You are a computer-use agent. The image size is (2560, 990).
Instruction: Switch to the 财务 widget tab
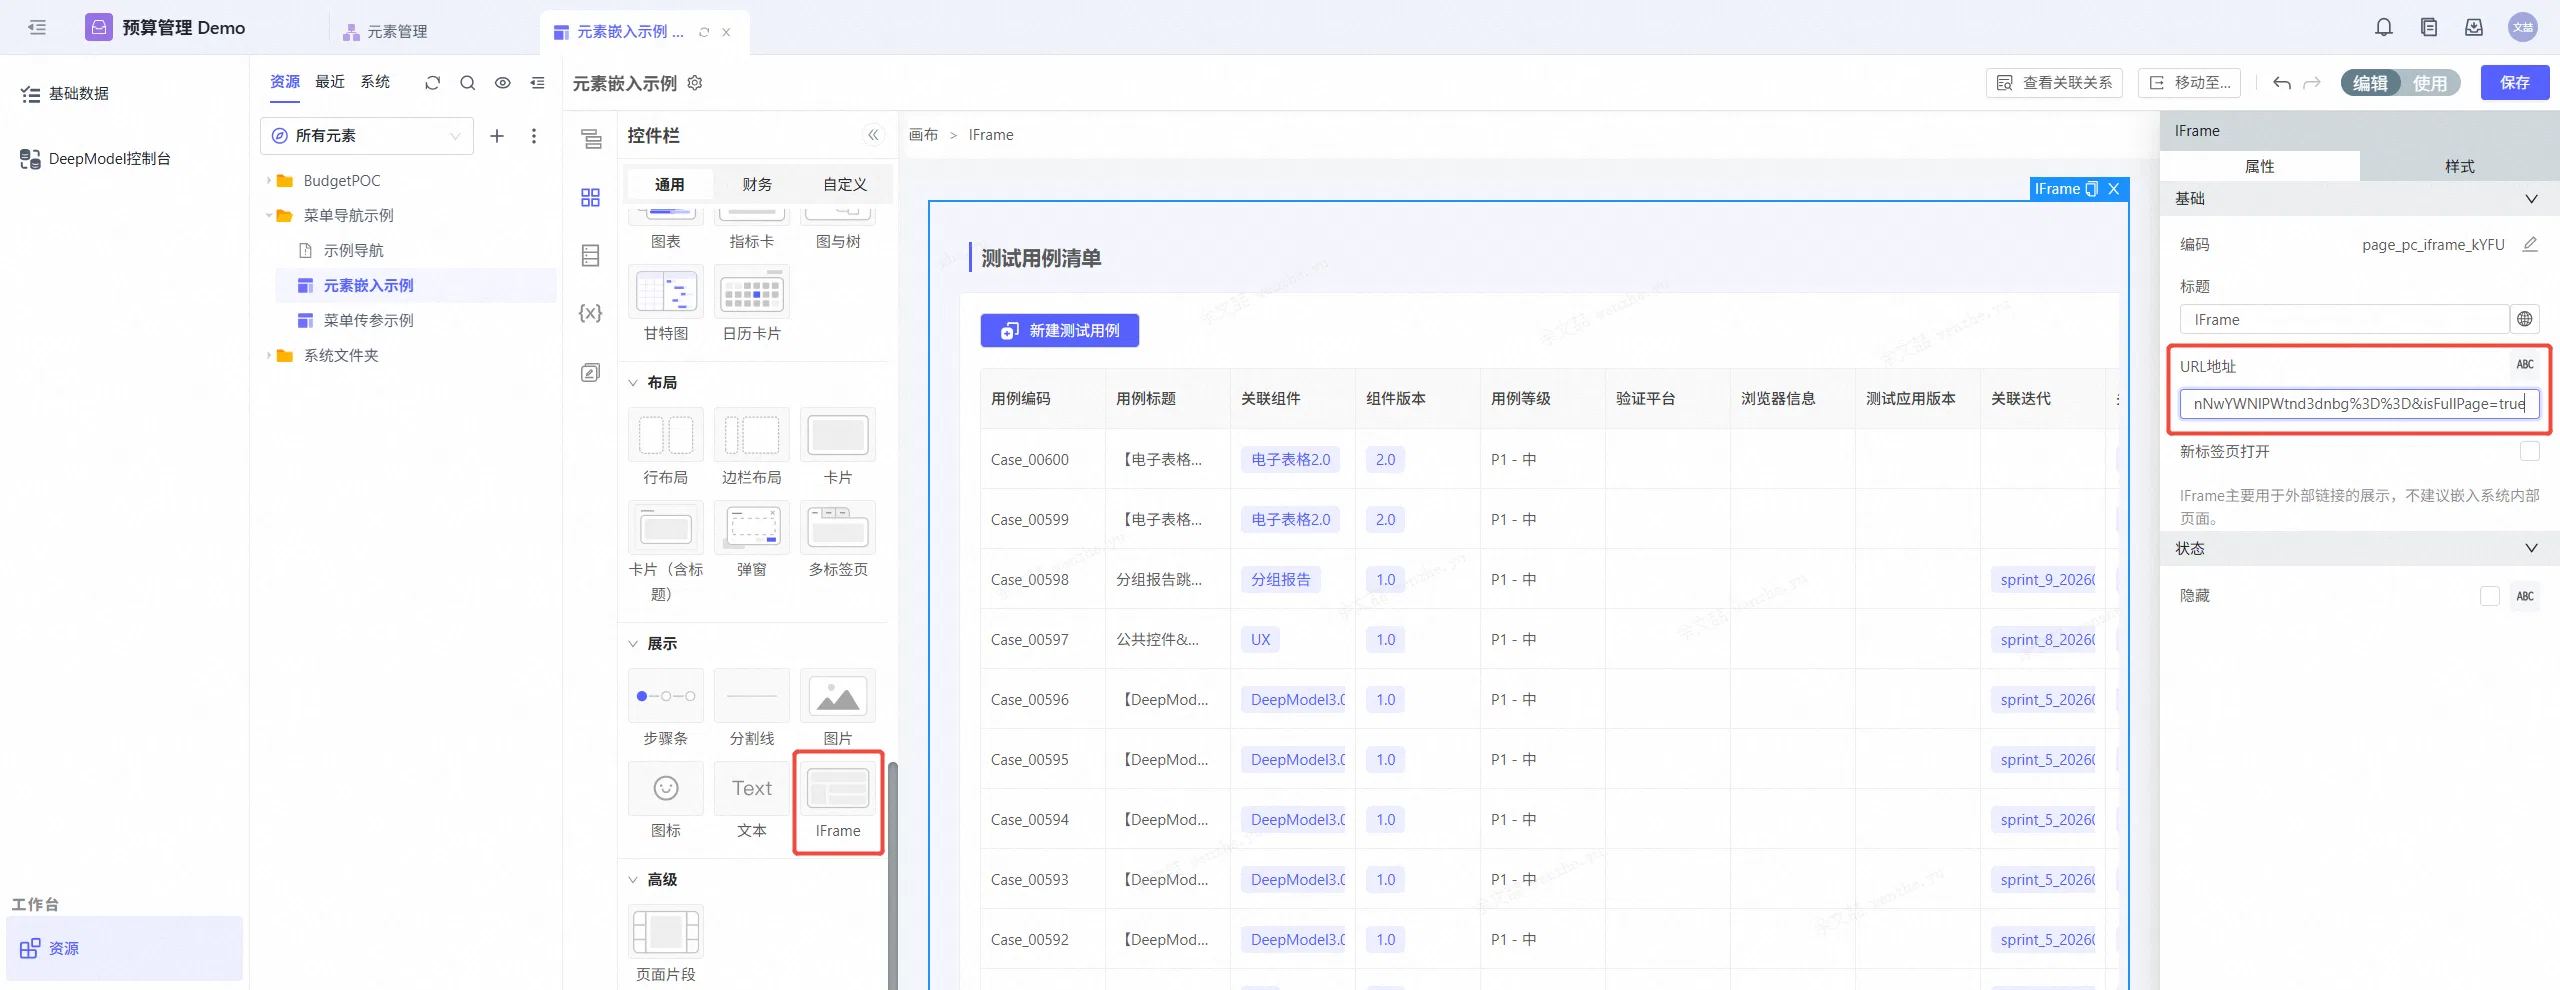757,184
